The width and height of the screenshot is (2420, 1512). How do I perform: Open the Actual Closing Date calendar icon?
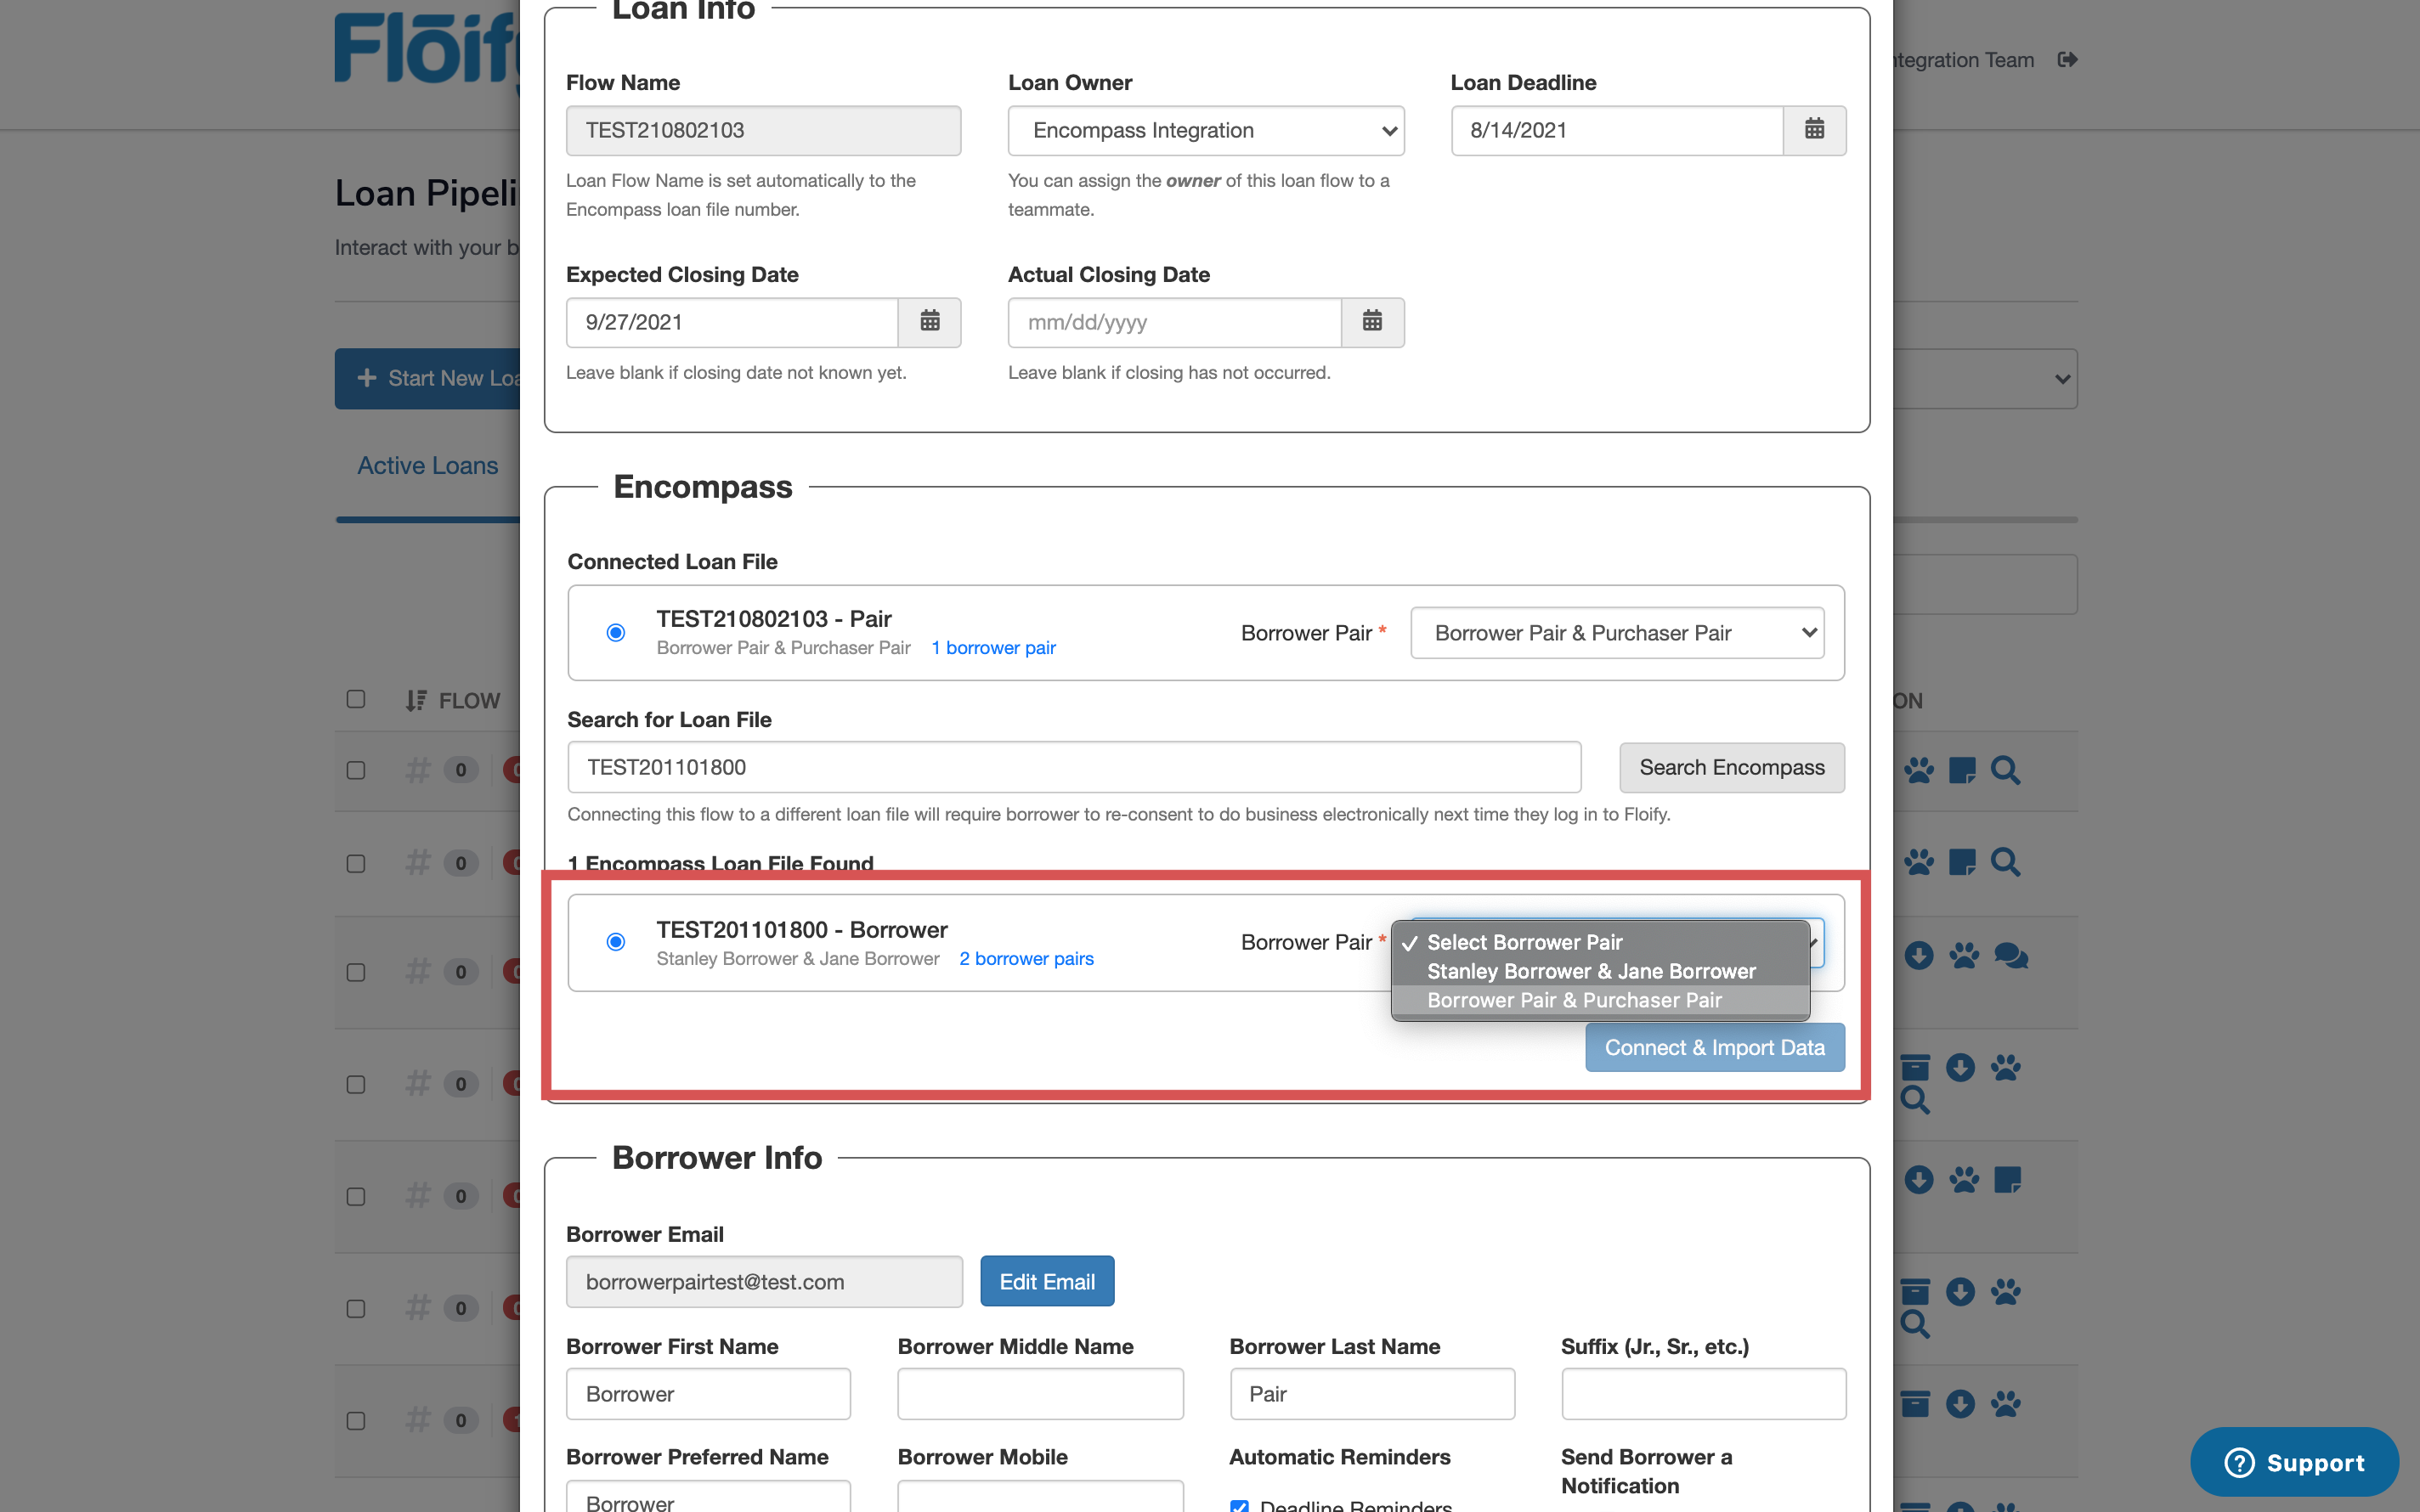(1372, 322)
